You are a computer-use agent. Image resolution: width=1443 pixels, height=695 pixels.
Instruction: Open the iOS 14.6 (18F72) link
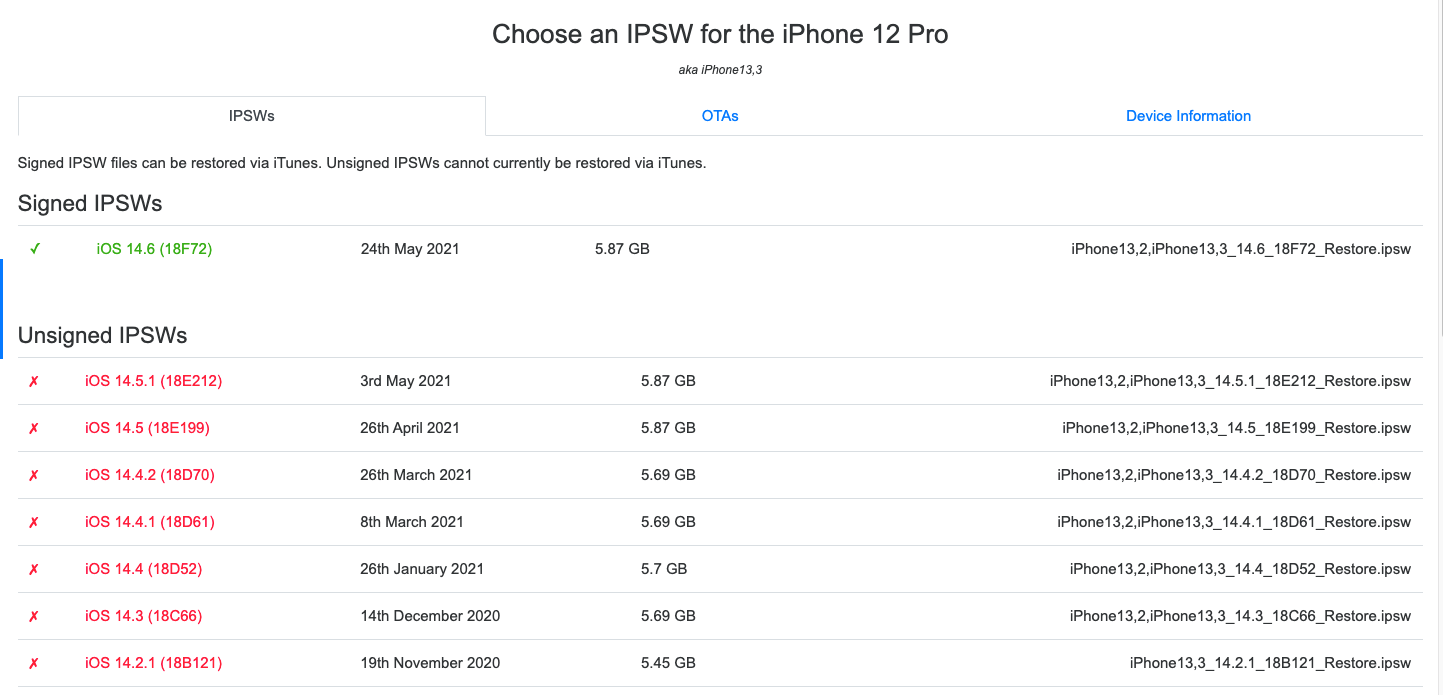coord(154,248)
